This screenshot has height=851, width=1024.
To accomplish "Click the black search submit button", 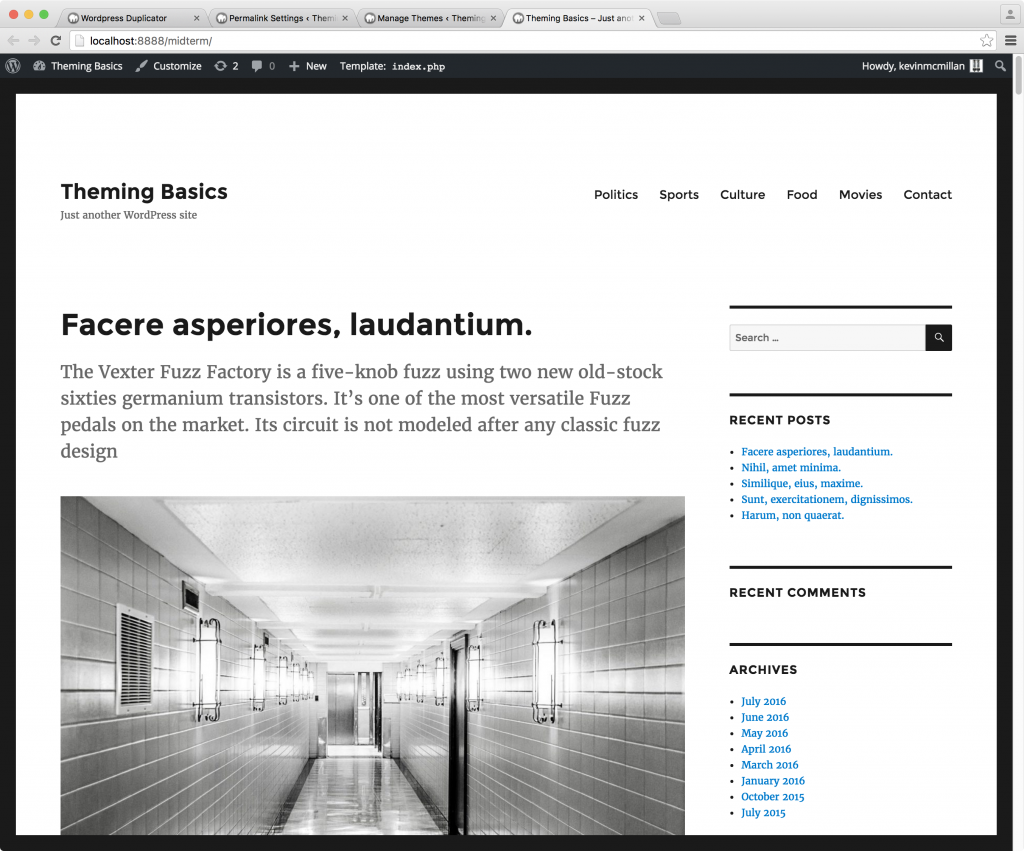I will click(938, 338).
